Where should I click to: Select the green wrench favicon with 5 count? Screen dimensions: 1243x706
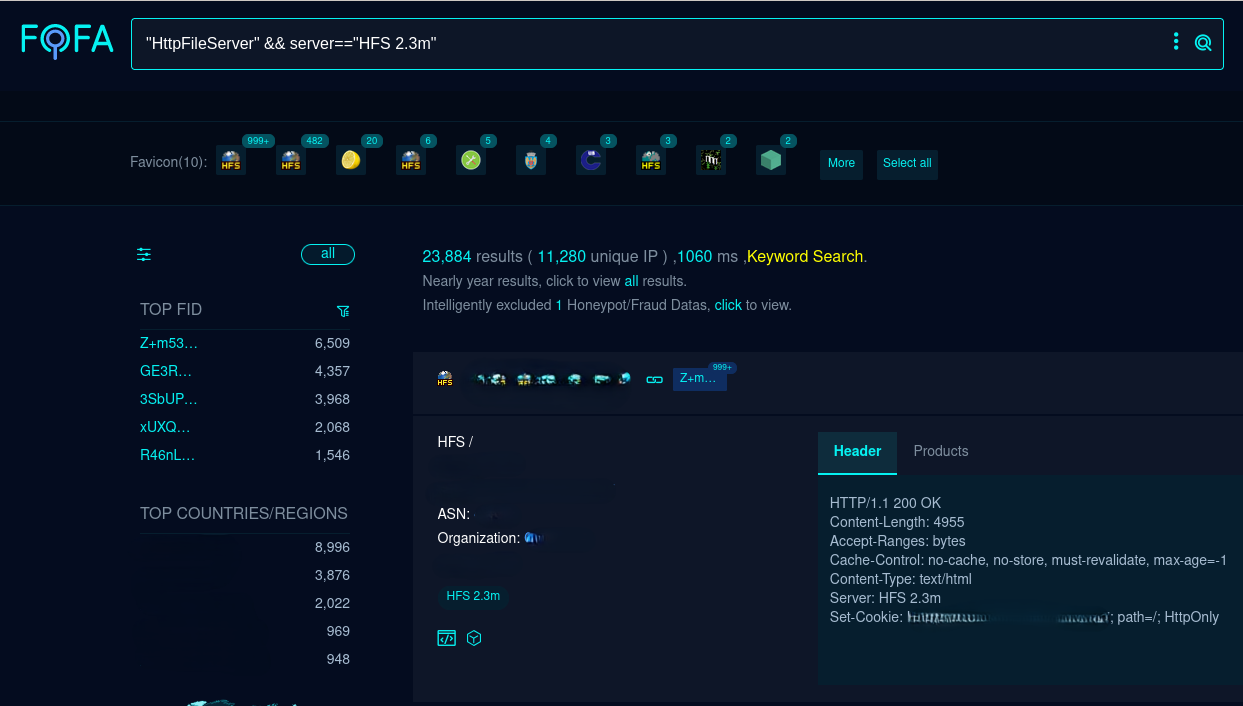(x=471, y=160)
